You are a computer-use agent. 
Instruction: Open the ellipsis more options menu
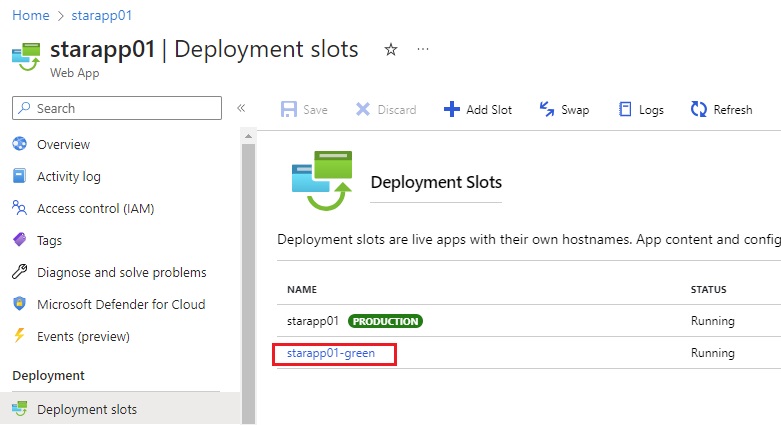pos(423,49)
